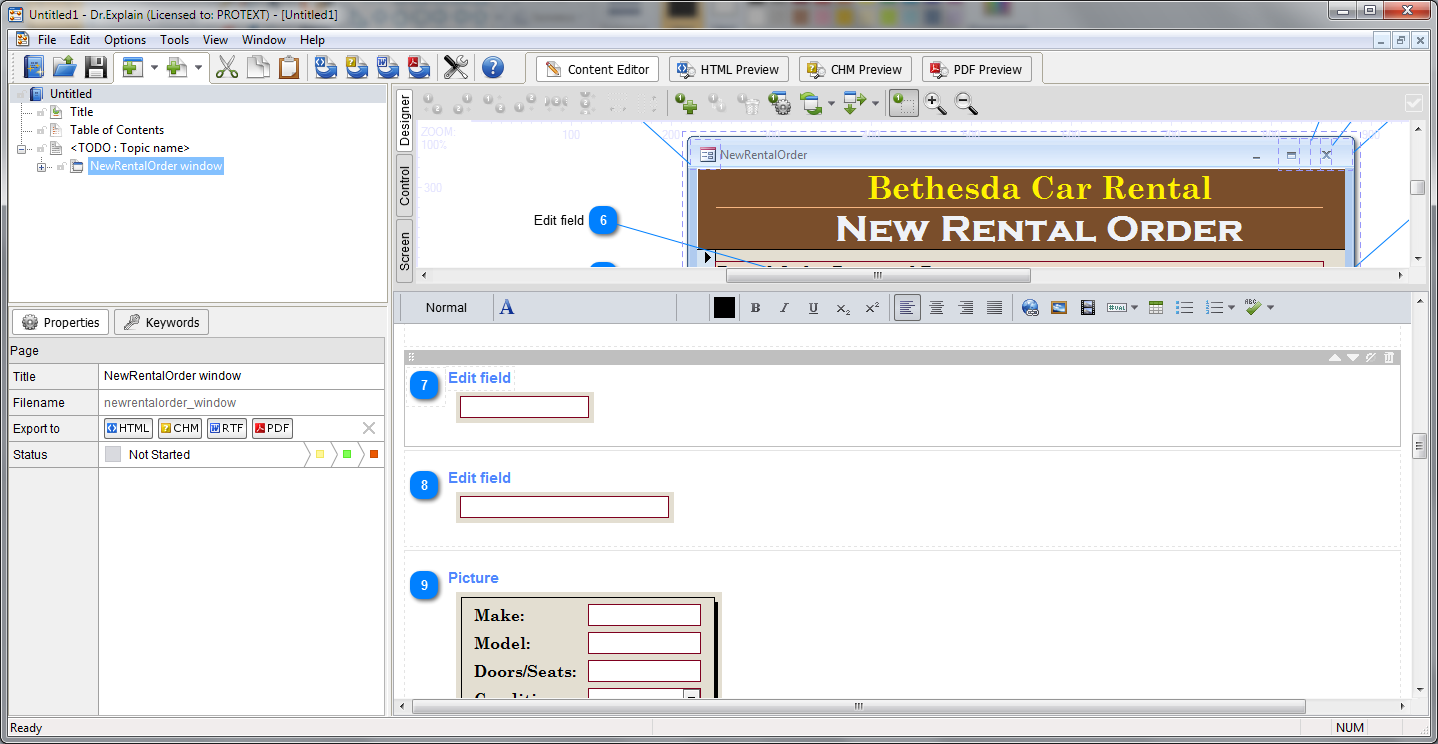1438x744 pixels.
Task: Toggle annotation selection mode button
Action: click(x=904, y=102)
